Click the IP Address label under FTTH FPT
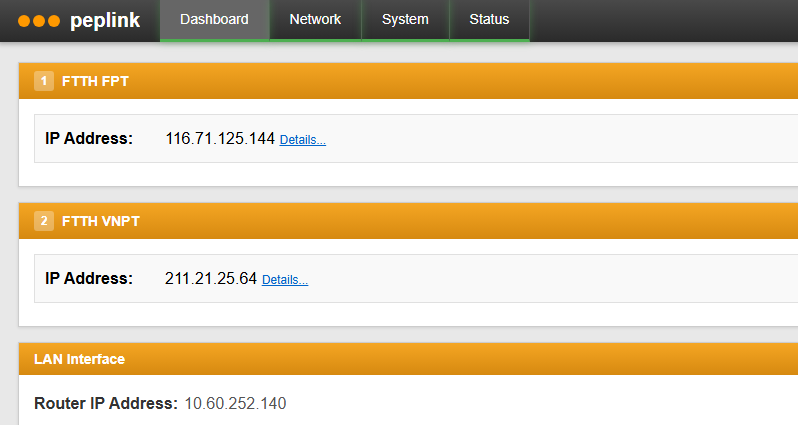Image resolution: width=798 pixels, height=425 pixels. [x=89, y=139]
